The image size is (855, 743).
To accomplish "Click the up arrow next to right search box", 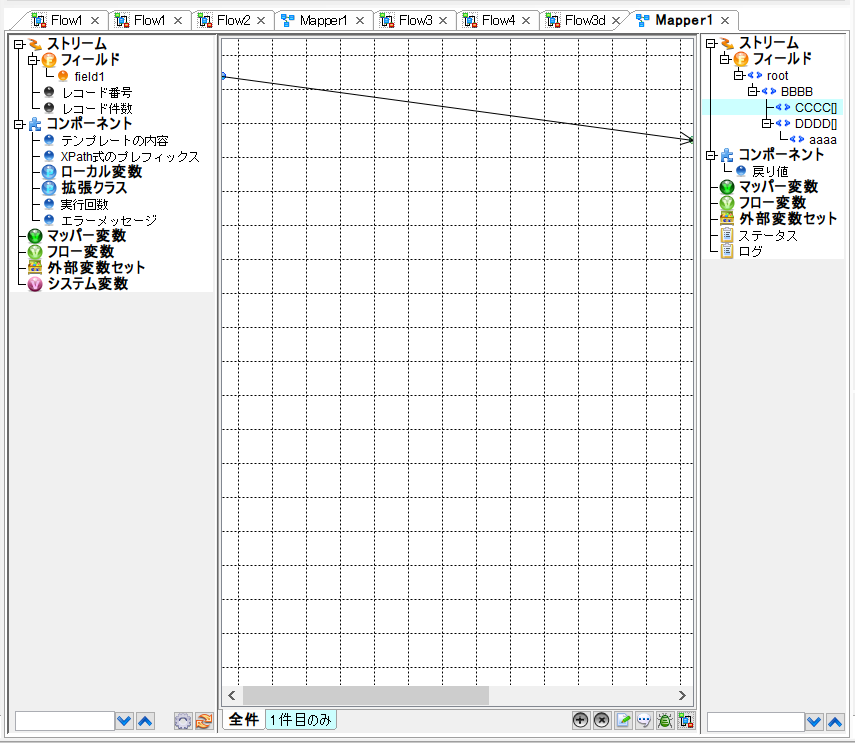I will tap(835, 722).
